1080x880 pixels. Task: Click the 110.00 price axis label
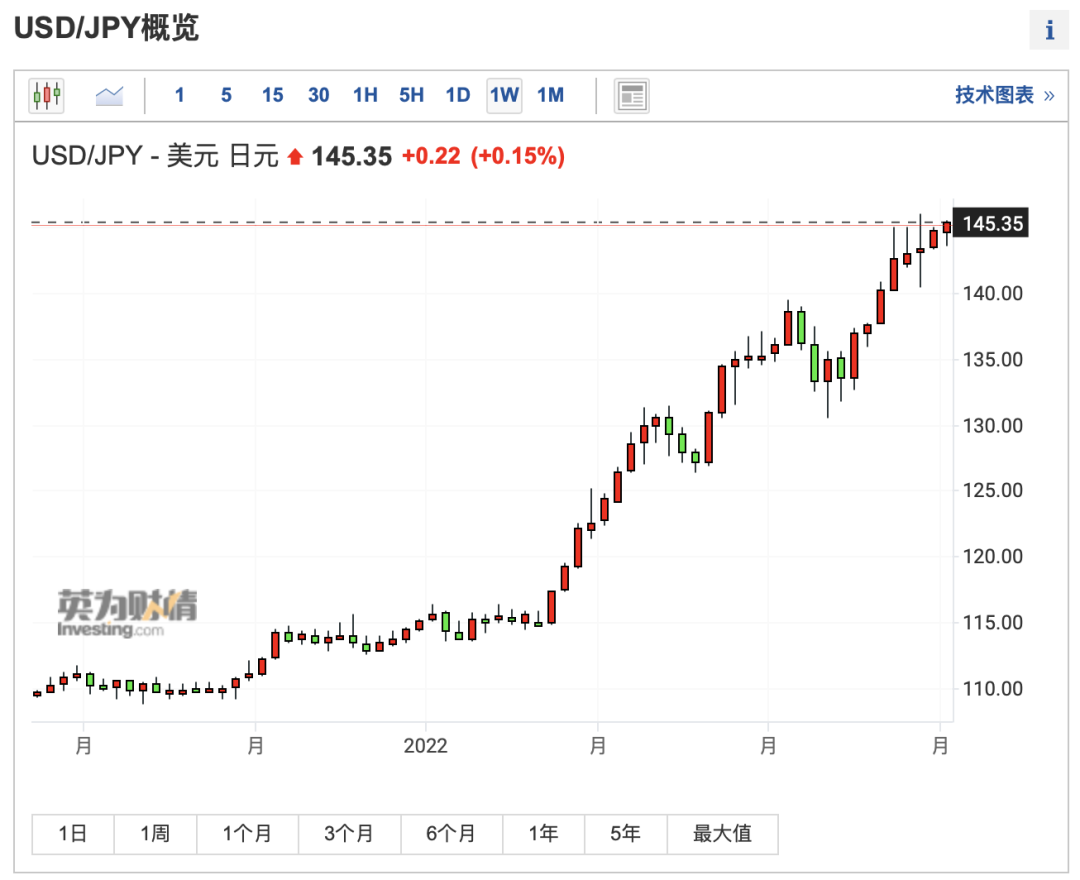(x=993, y=689)
